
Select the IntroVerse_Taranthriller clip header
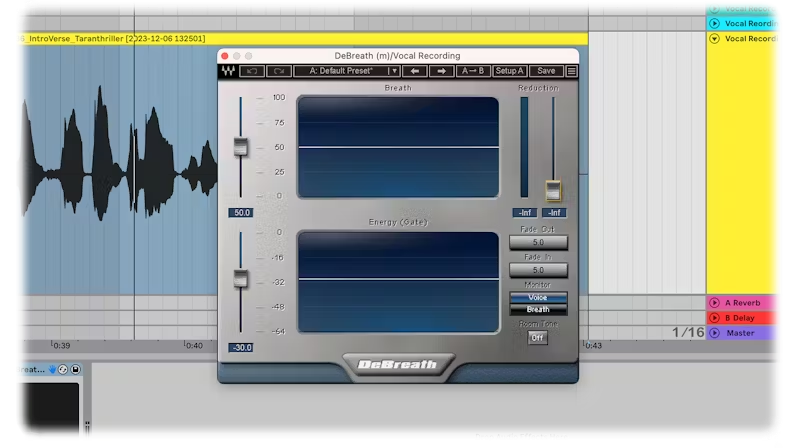click(x=304, y=39)
